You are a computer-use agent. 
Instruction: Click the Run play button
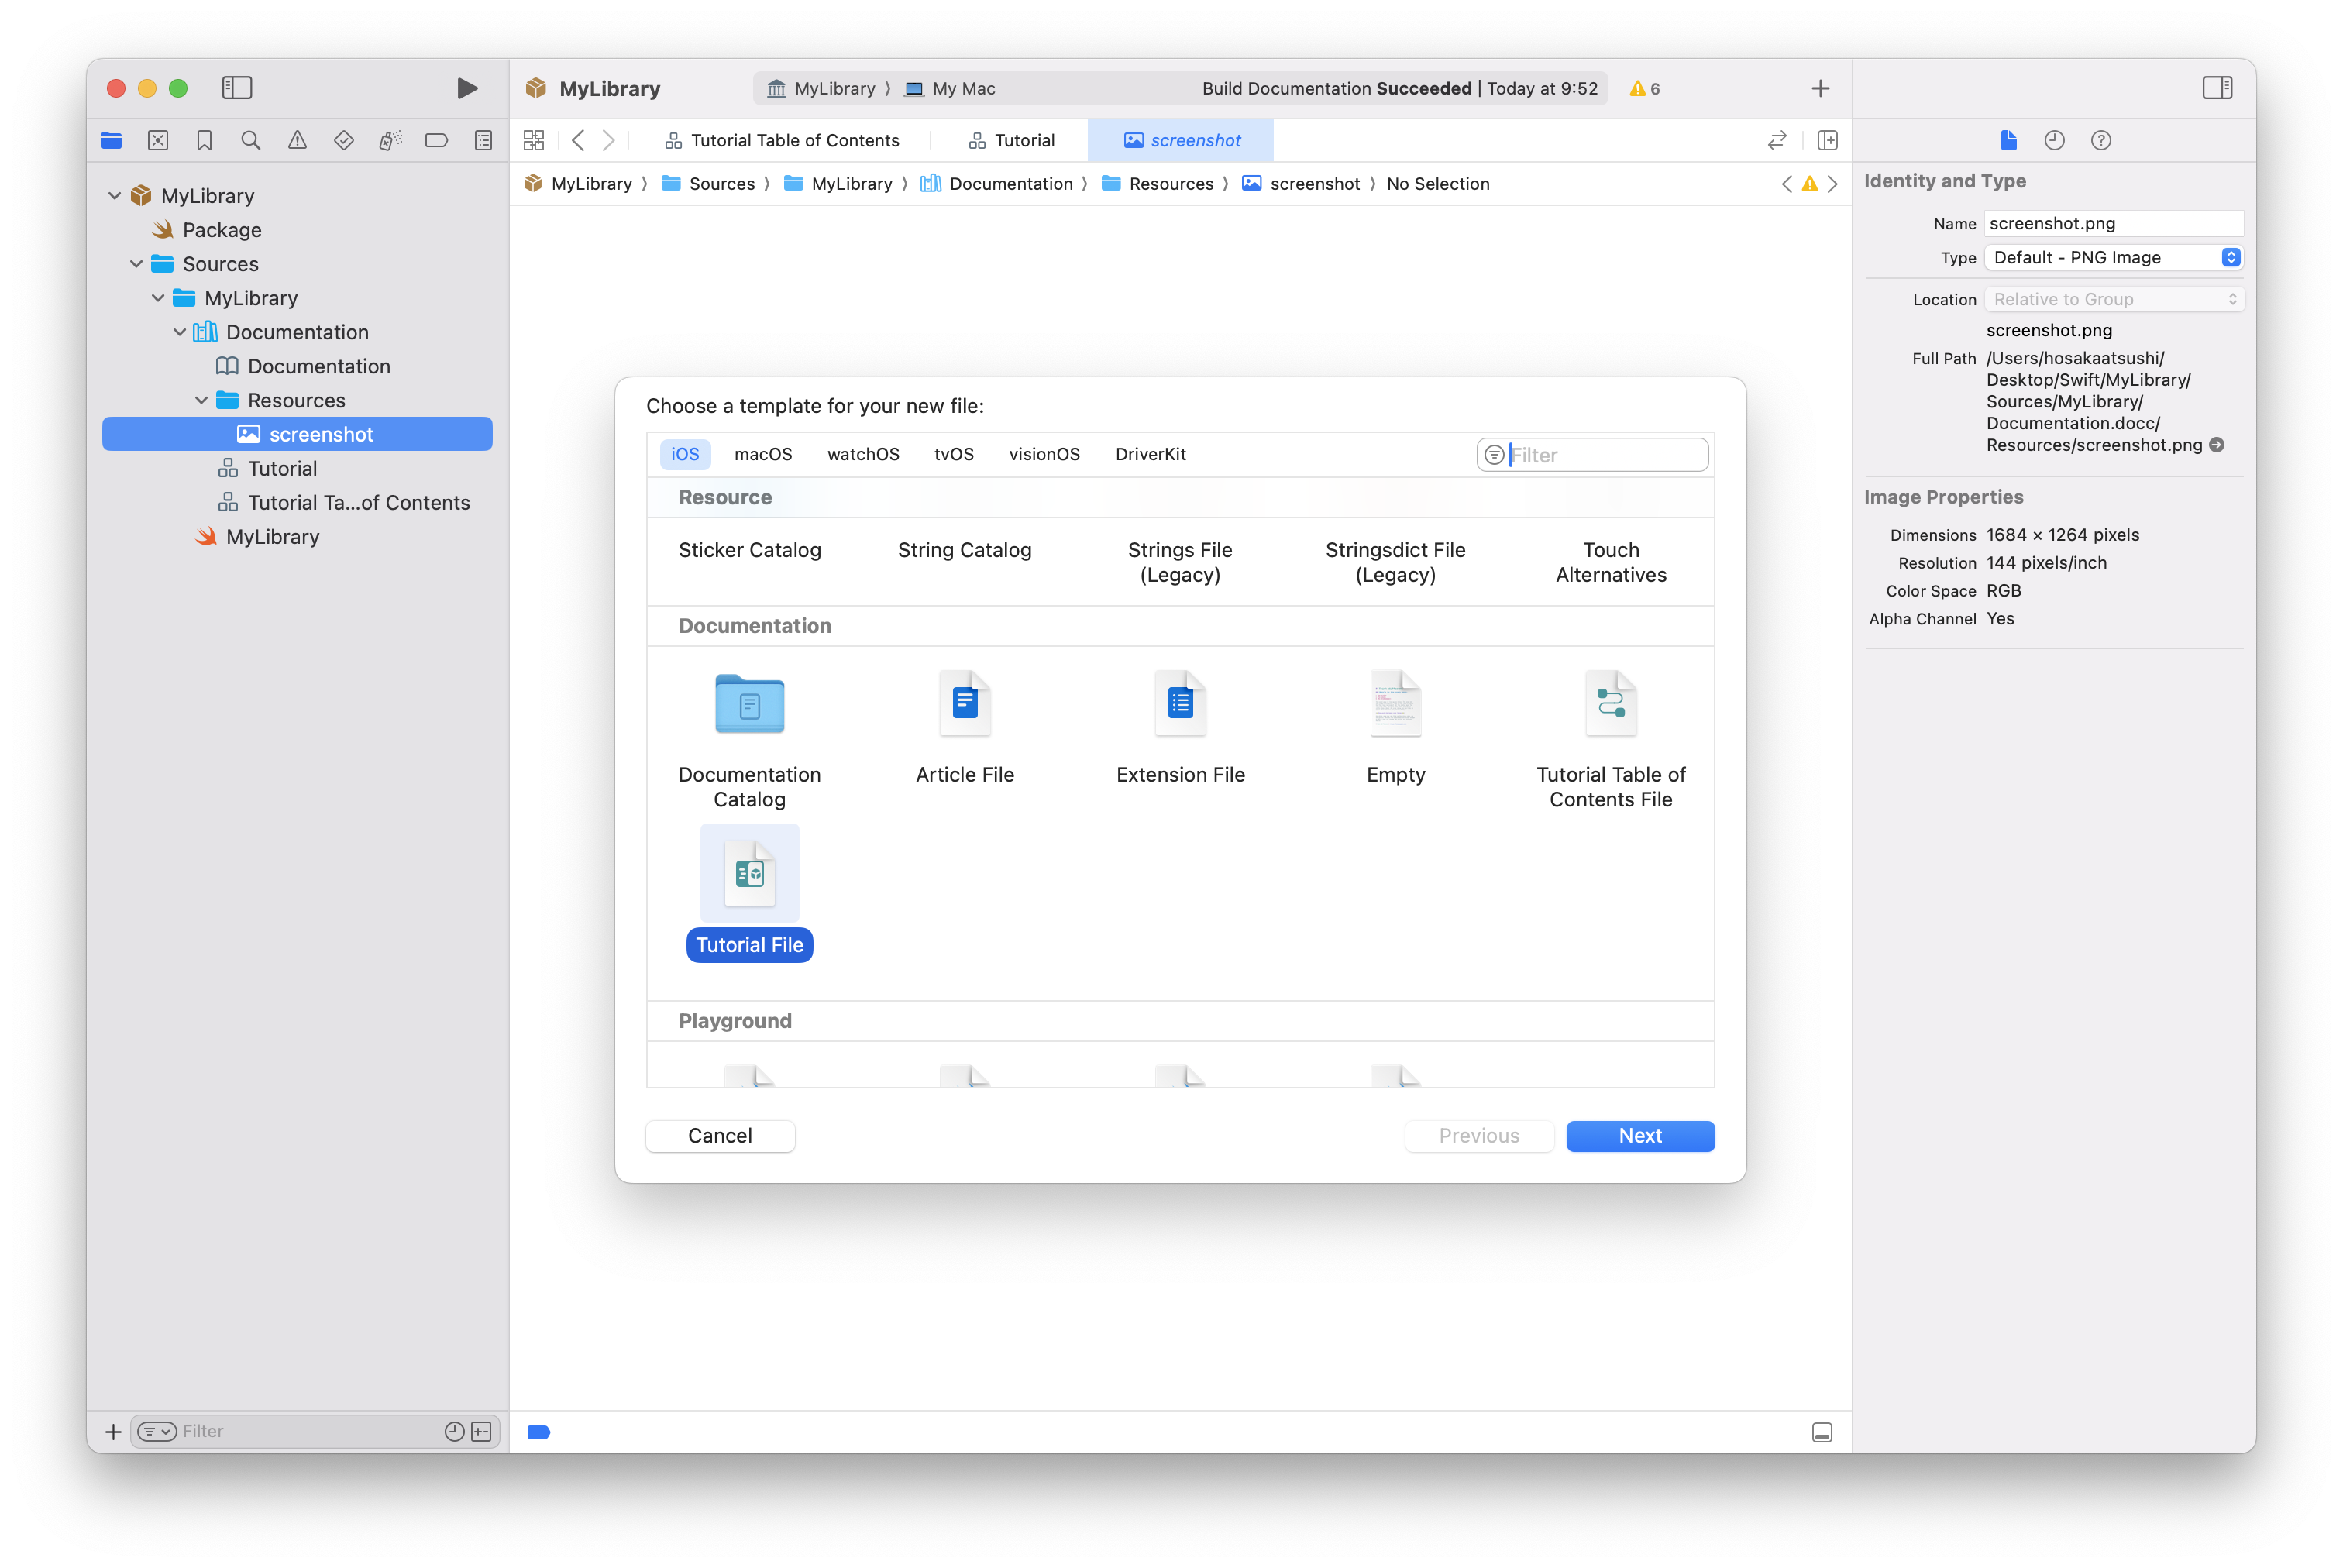point(466,88)
